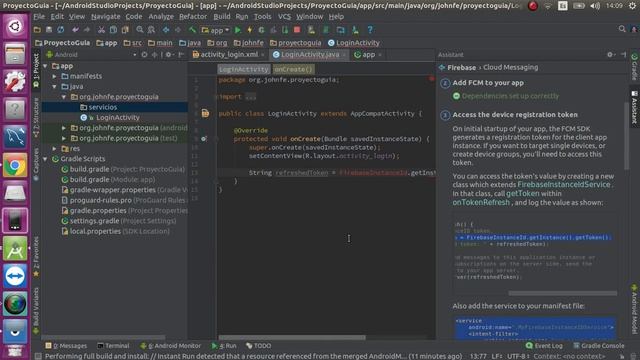640x360 pixels.
Task: Expand org.johnfe.proyectoguia (test) package
Action: pyautogui.click(x=64, y=138)
